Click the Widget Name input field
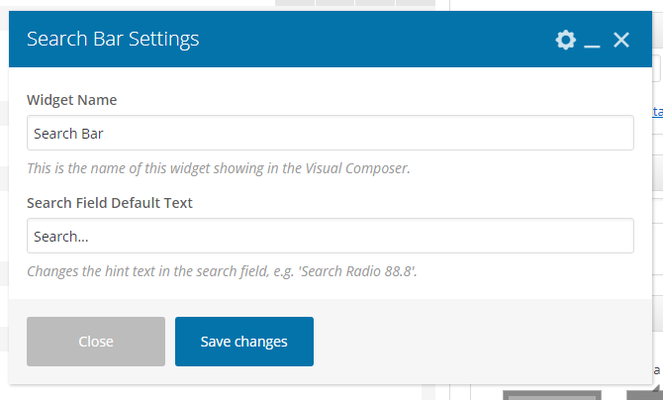The image size is (663, 400). click(330, 133)
